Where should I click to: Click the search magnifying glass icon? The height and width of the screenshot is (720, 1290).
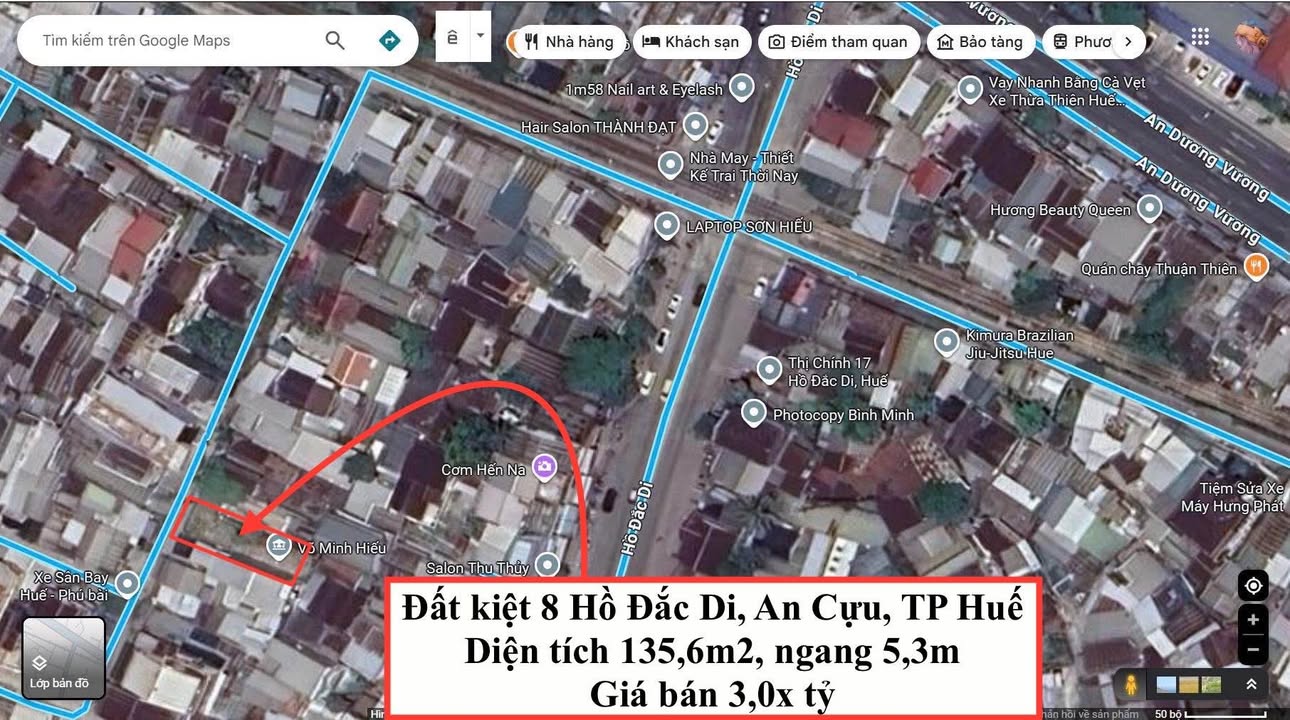[x=335, y=40]
